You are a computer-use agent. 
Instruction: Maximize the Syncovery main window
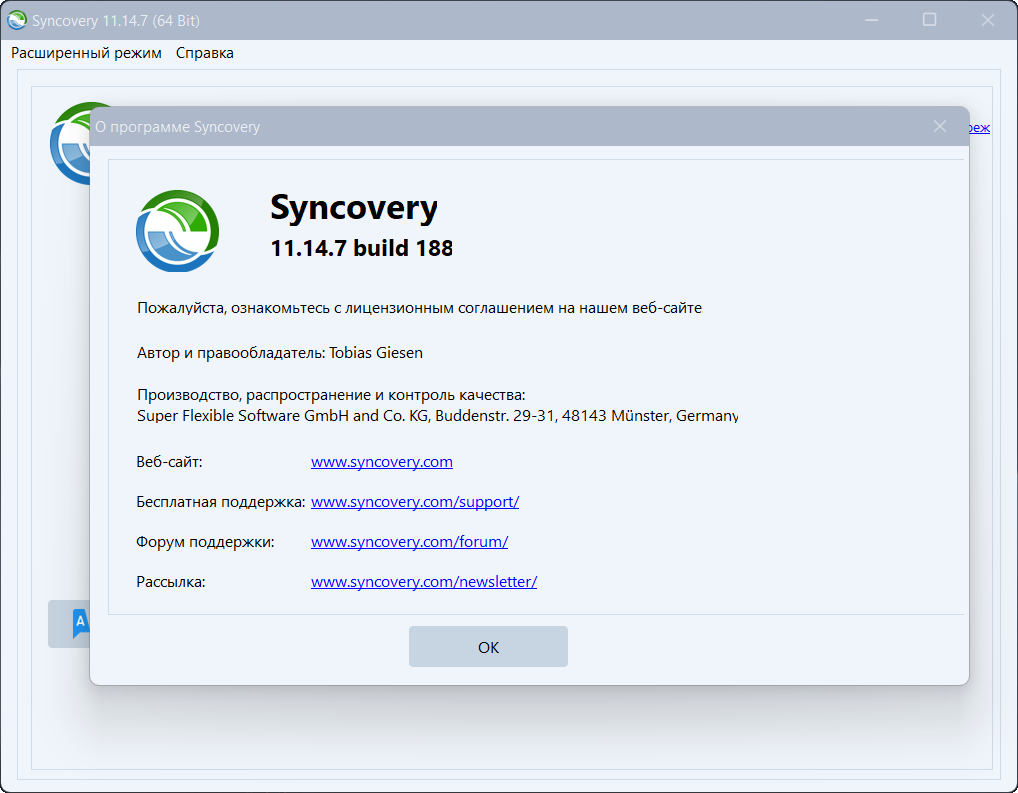[x=930, y=20]
